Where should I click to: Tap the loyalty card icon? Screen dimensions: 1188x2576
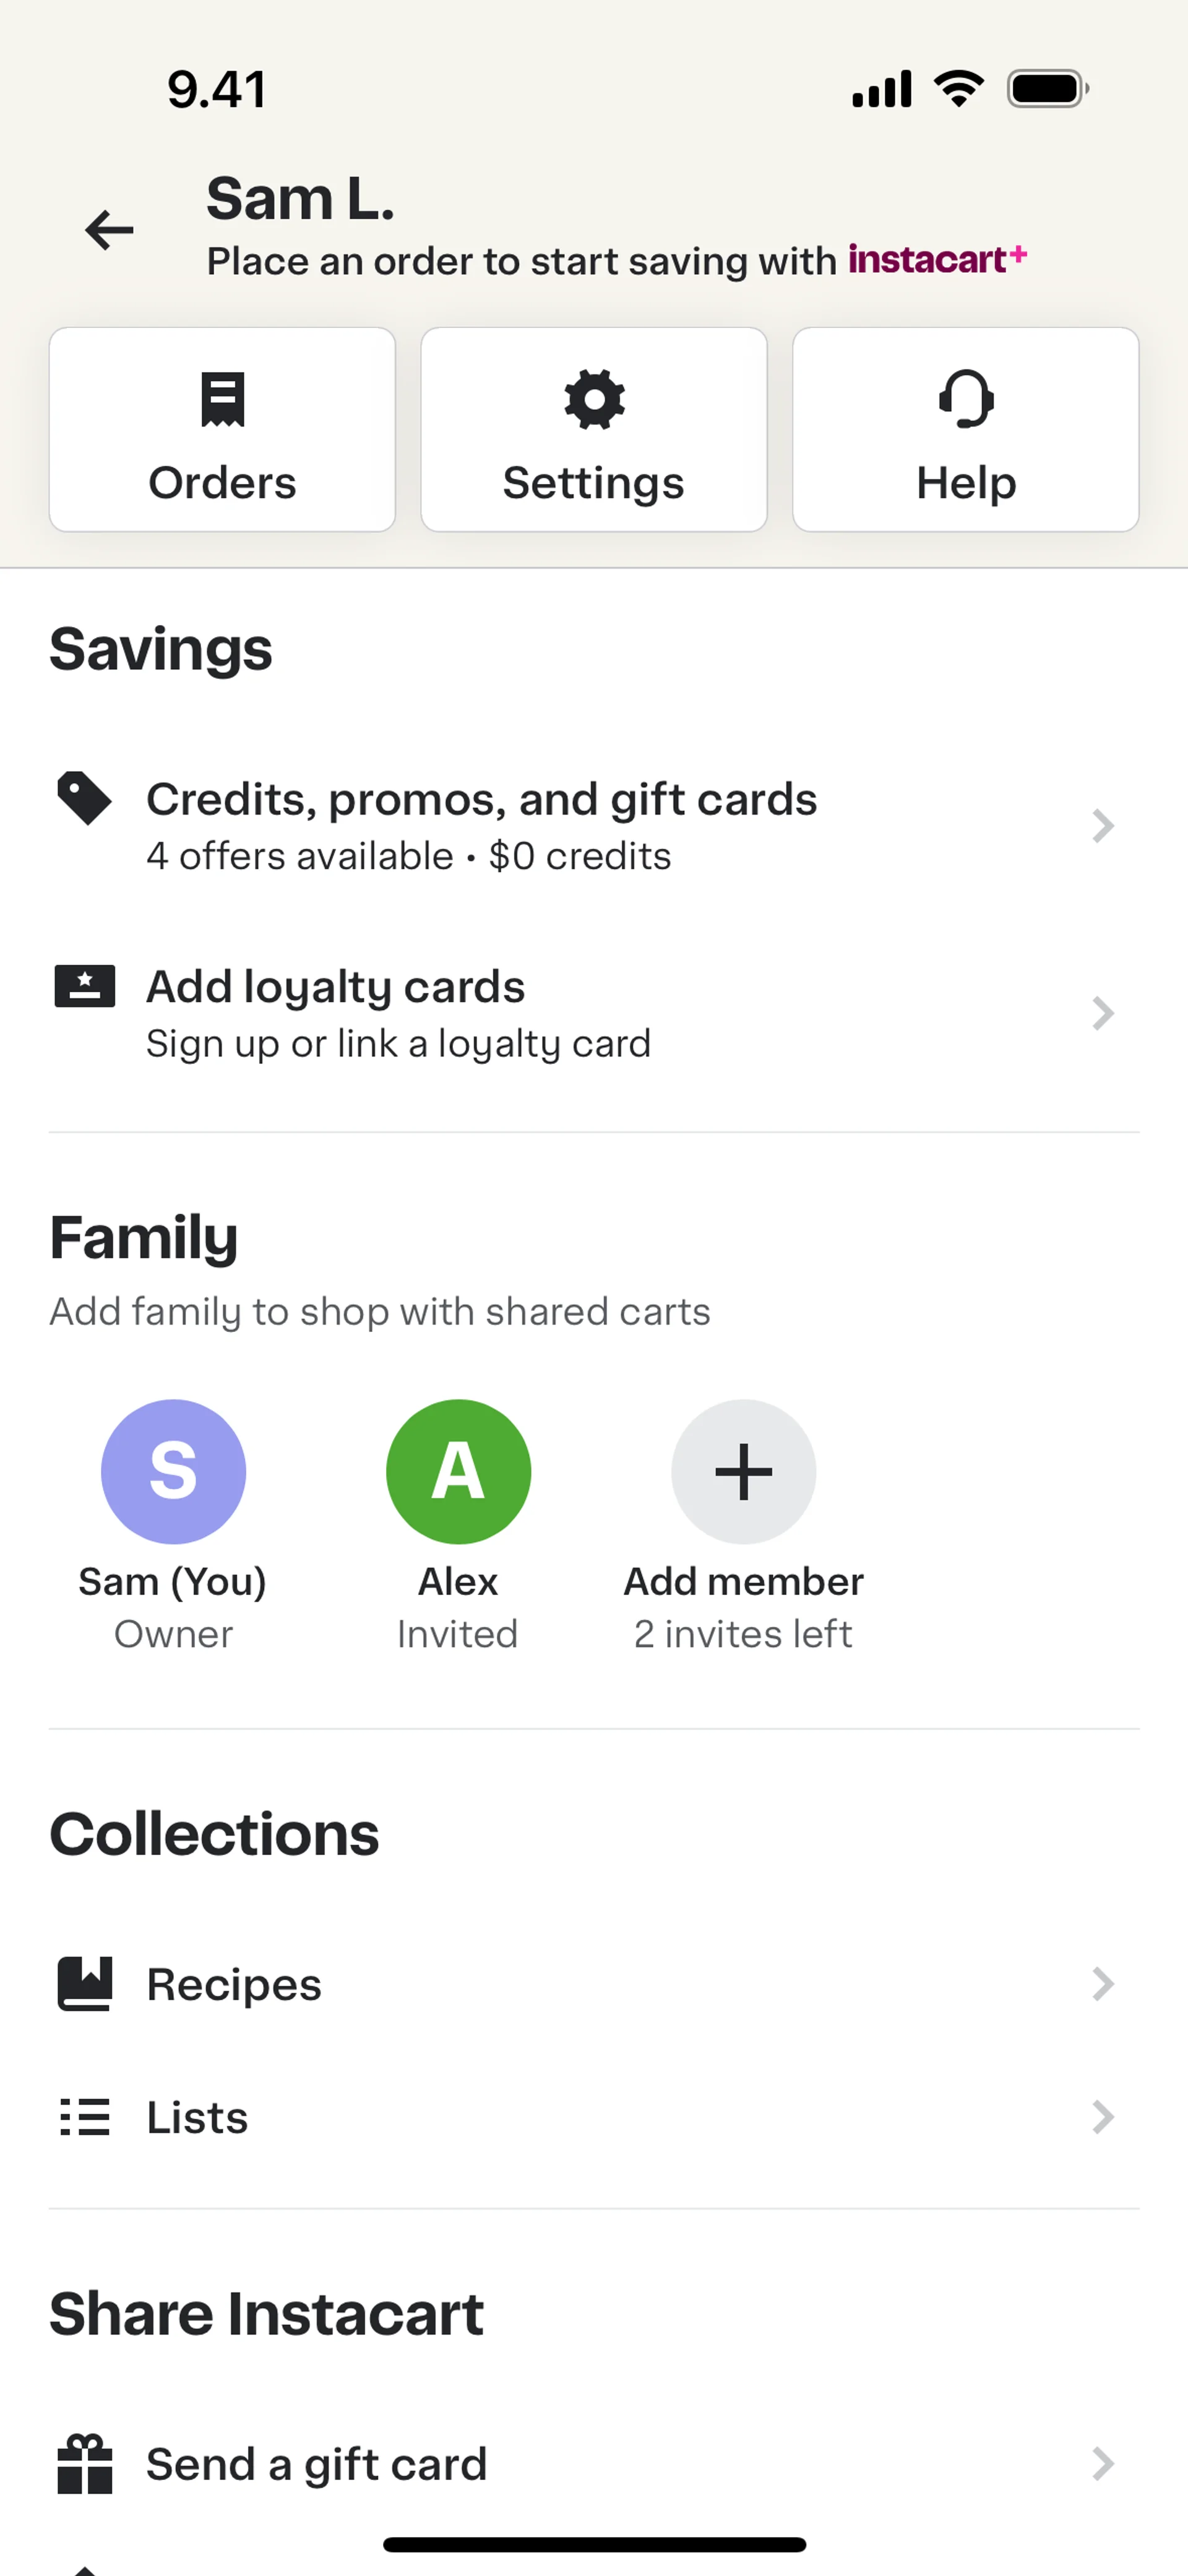tap(84, 986)
